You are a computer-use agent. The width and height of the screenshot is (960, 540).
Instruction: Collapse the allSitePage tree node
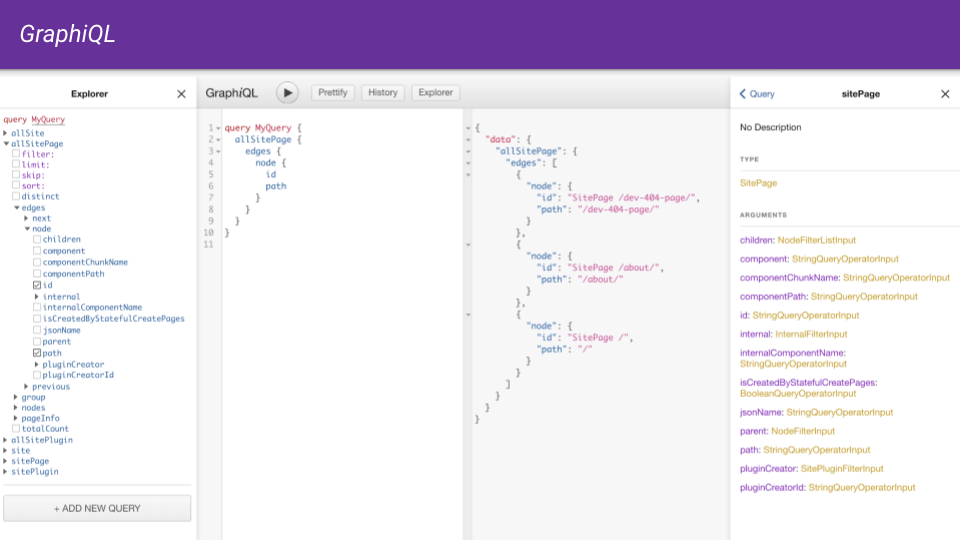[6, 143]
